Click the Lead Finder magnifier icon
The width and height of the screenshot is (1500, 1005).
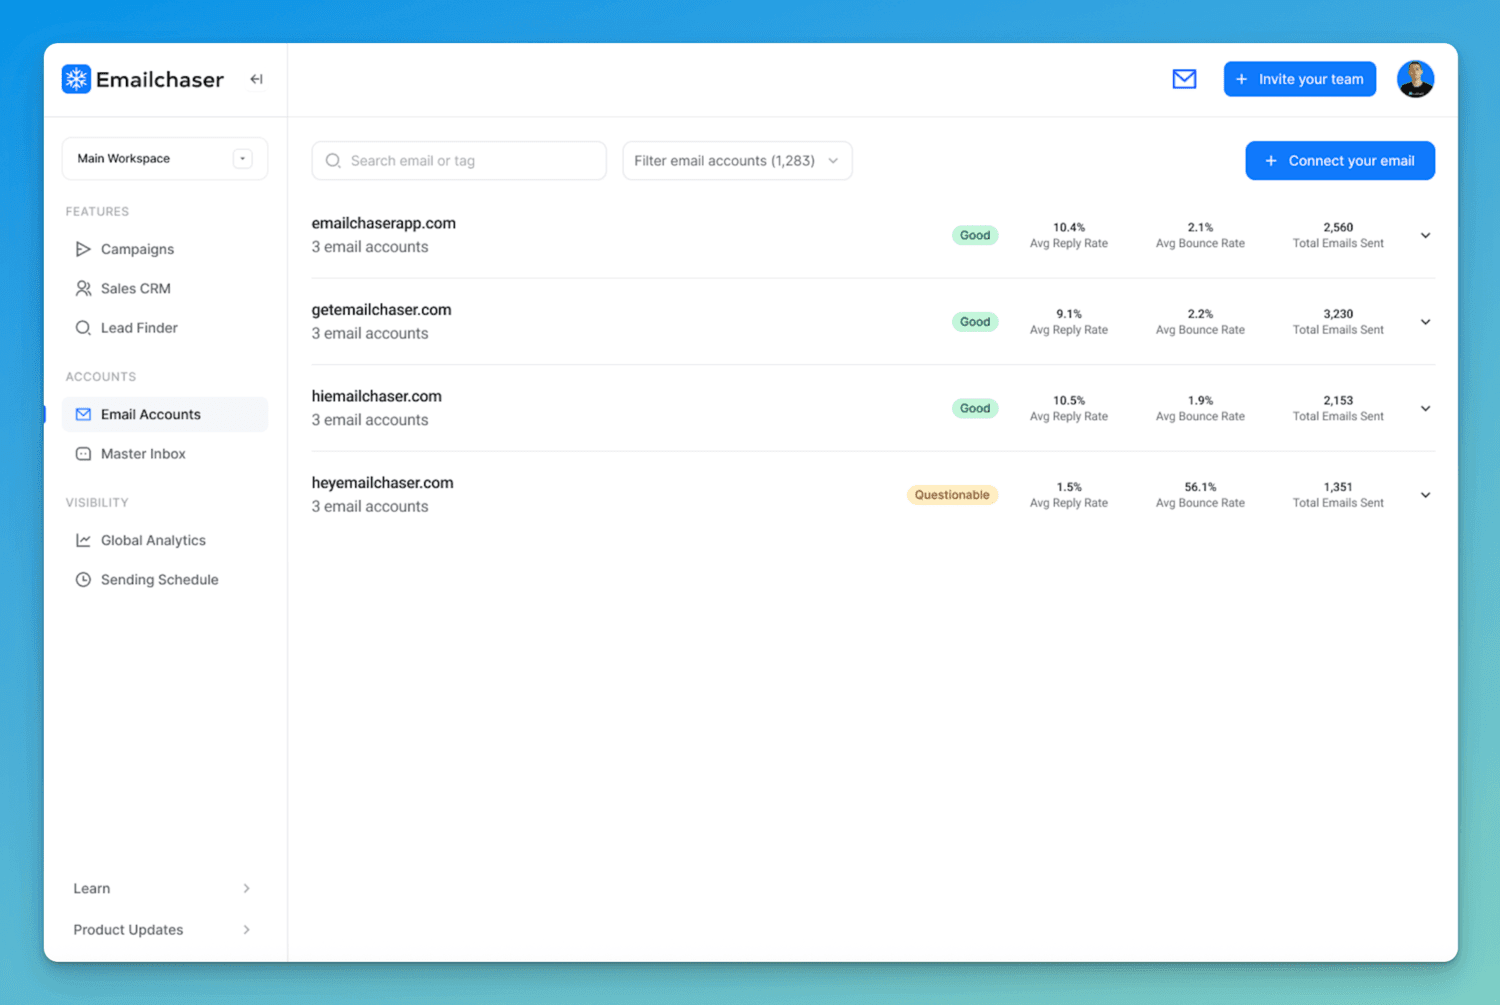click(x=84, y=327)
